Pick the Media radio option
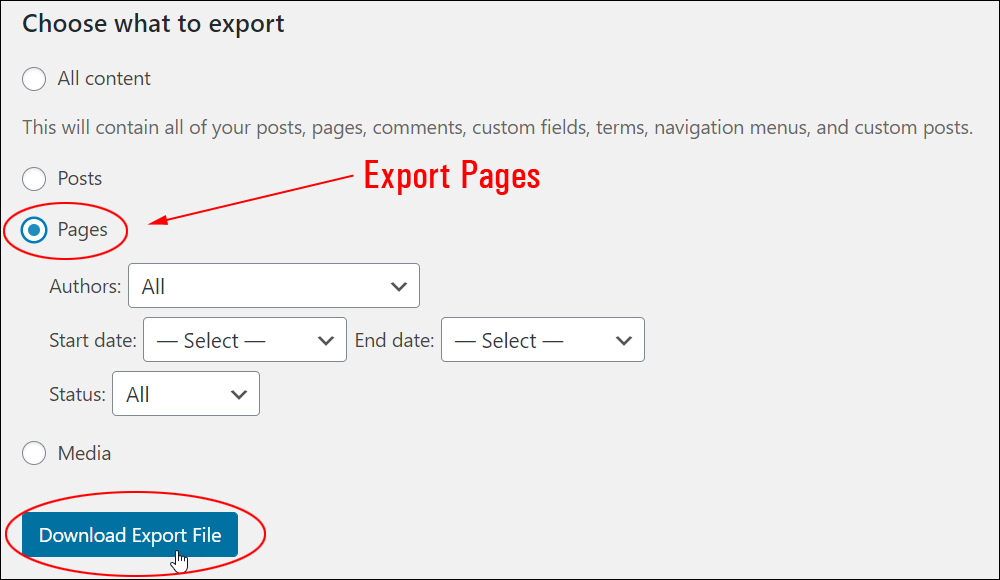This screenshot has height=580, width=1000. [34, 454]
